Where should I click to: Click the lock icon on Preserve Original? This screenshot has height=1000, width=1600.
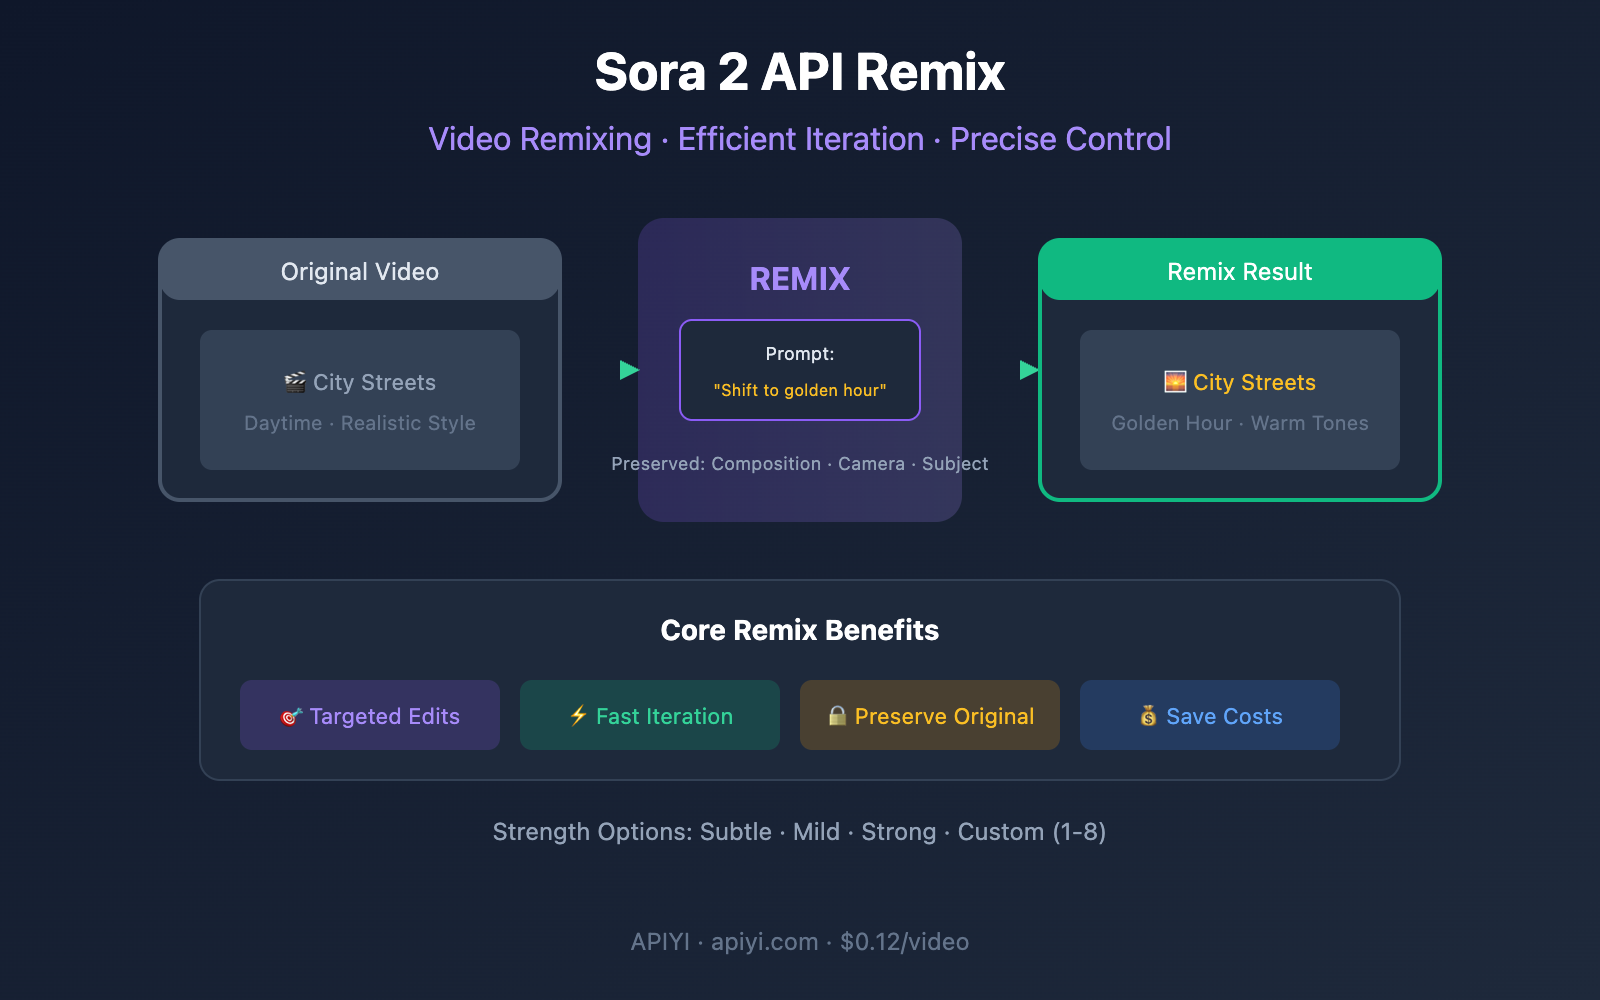pyautogui.click(x=838, y=715)
